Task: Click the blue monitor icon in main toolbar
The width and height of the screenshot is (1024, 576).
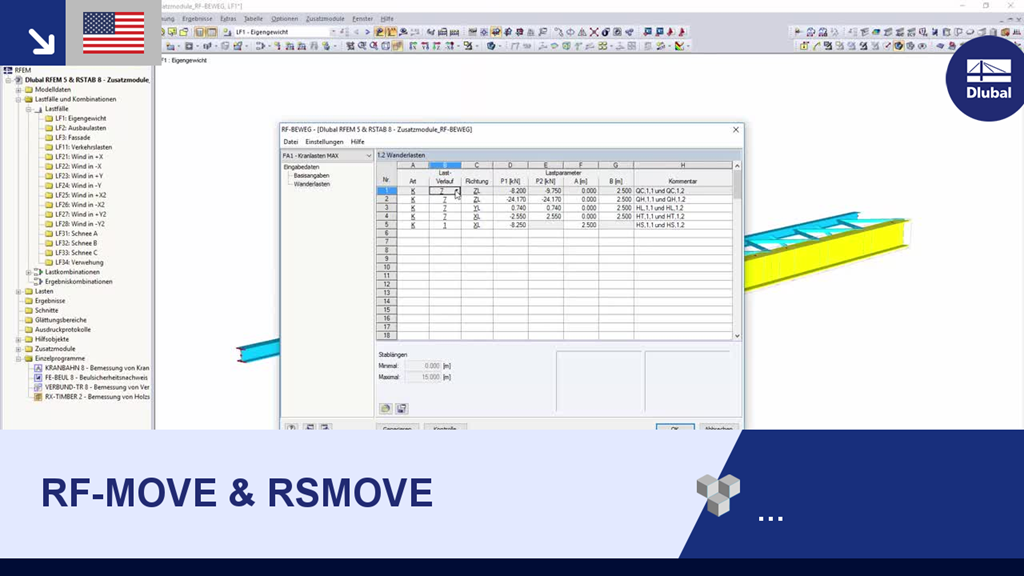Action: click(x=647, y=32)
